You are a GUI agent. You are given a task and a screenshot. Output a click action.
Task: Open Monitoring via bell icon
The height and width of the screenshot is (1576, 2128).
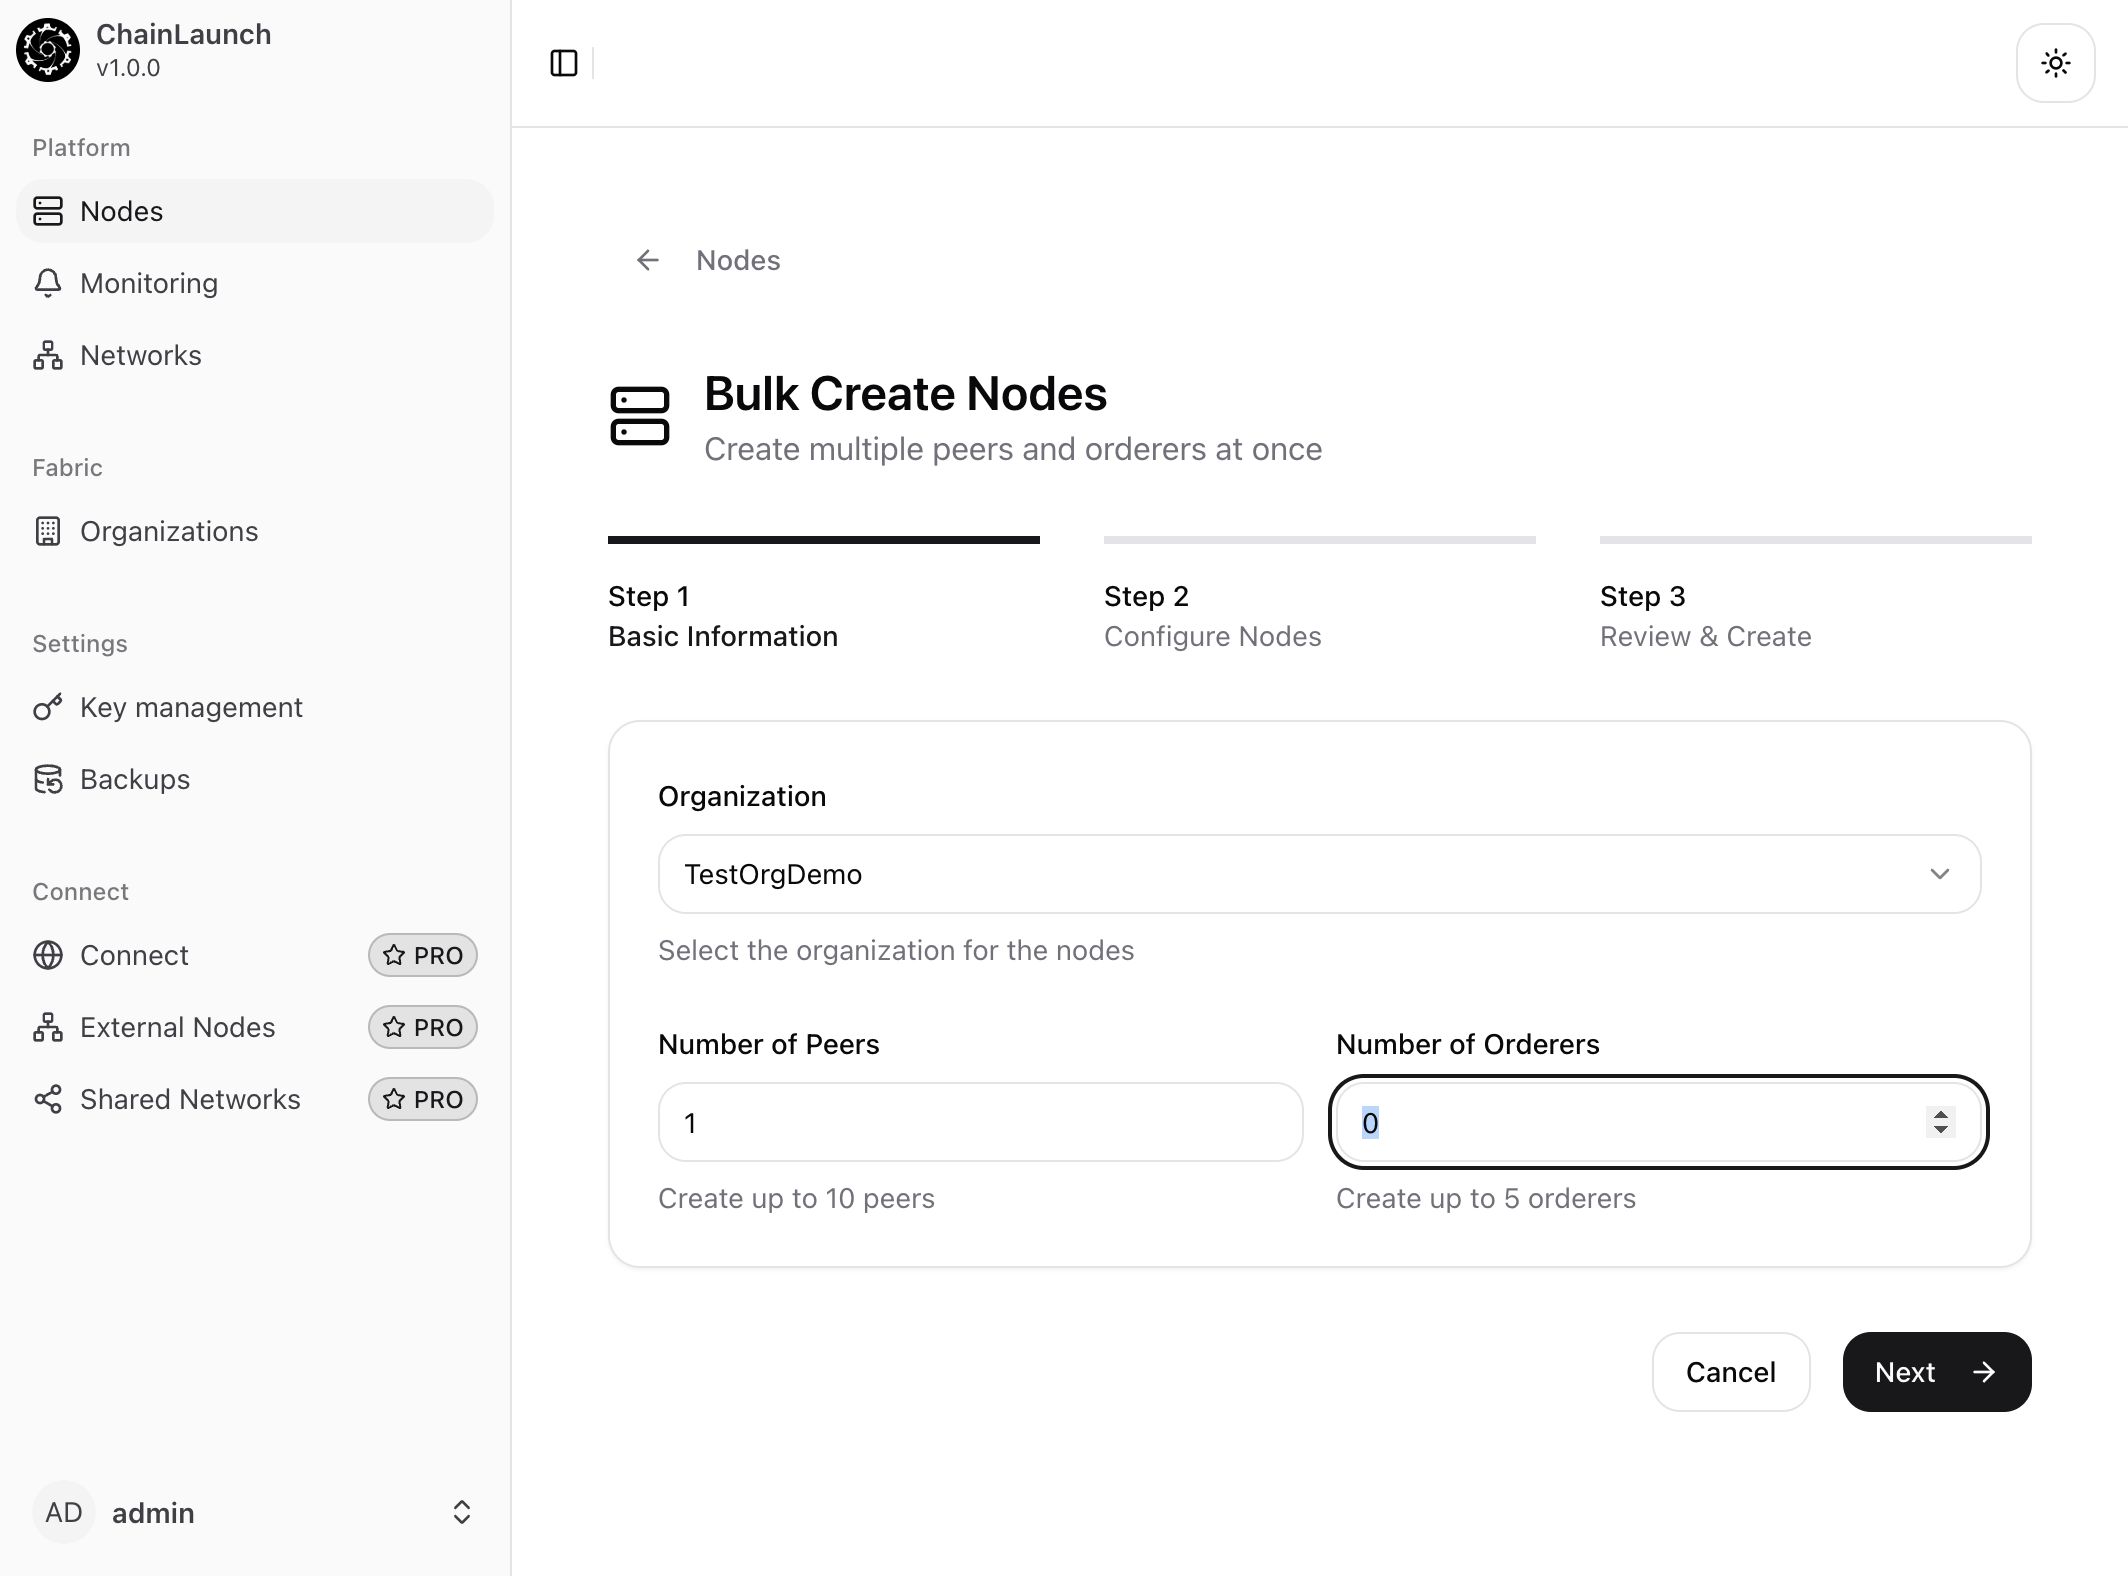(x=48, y=284)
